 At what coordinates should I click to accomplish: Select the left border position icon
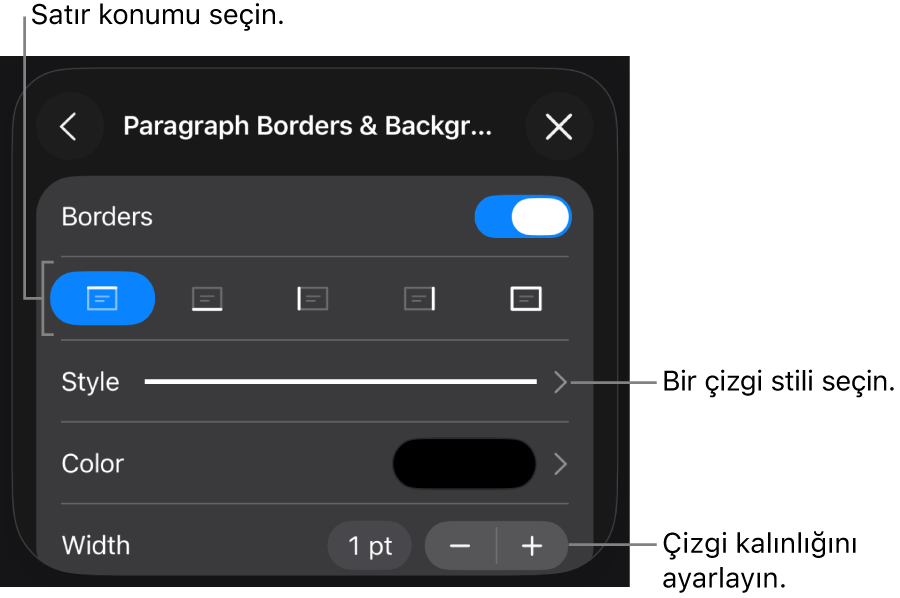pos(313,298)
